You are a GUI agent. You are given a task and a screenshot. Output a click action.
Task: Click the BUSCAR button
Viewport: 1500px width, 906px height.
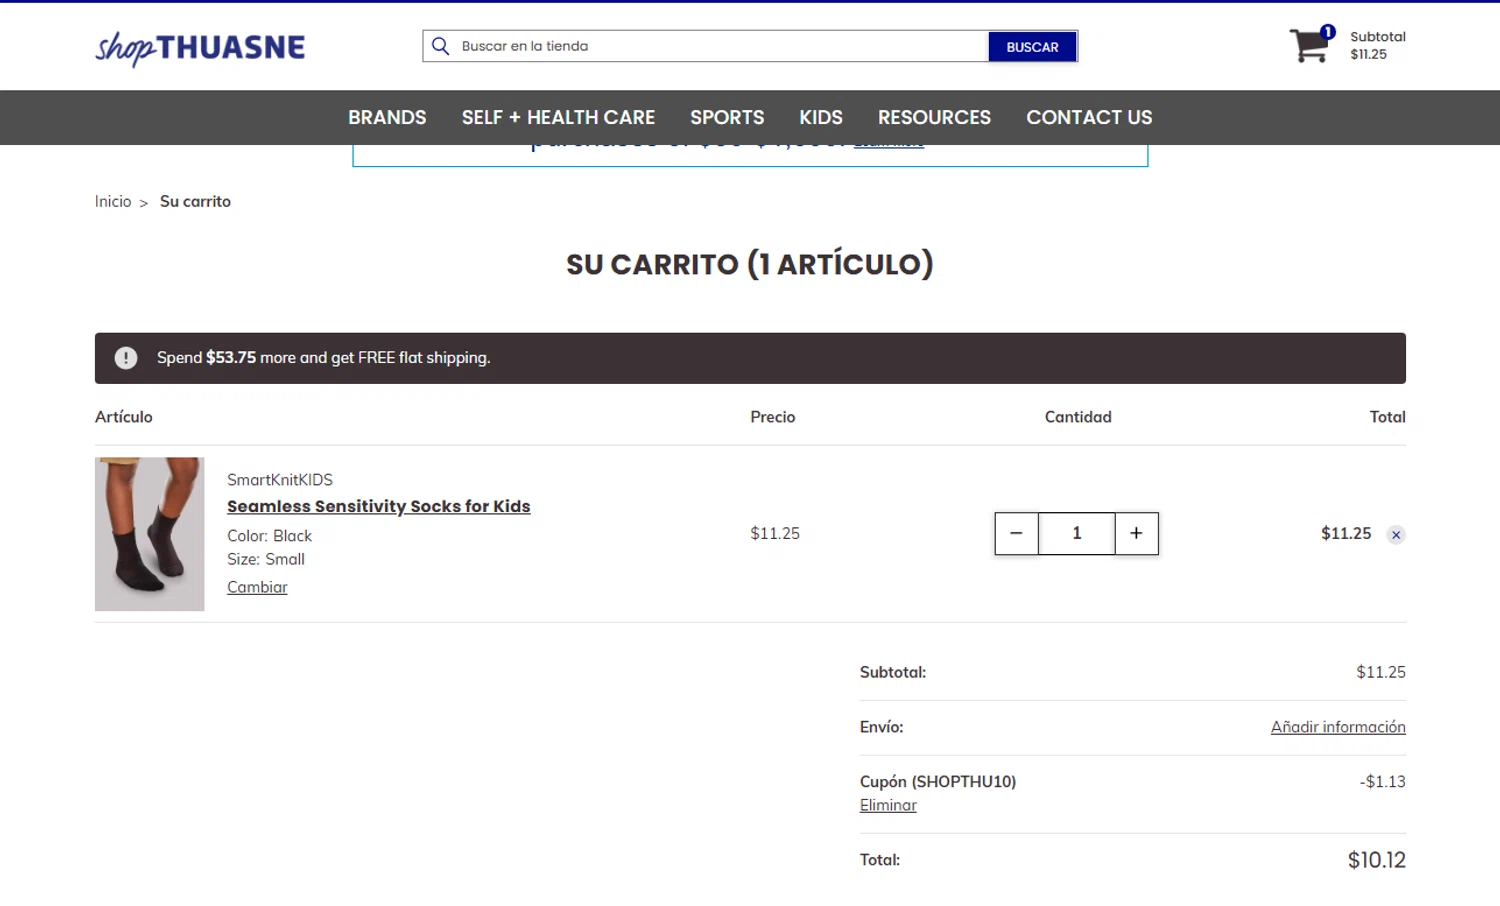click(1032, 47)
